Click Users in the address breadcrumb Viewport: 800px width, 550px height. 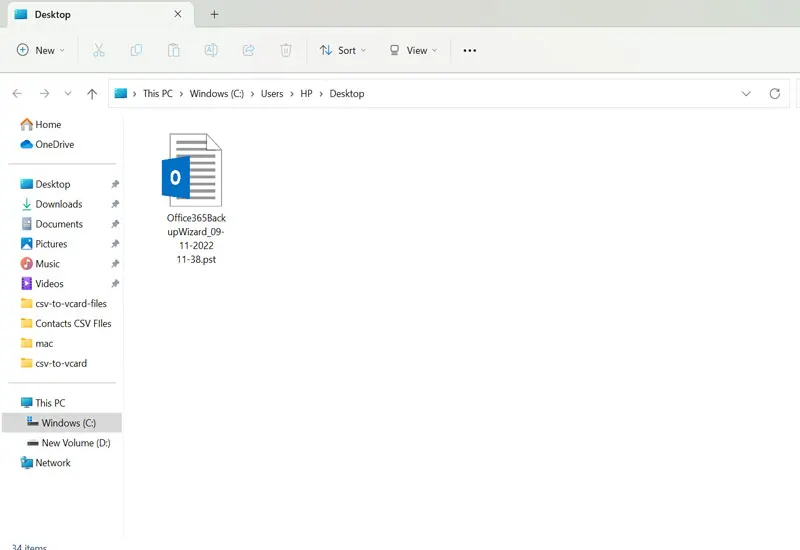pyautogui.click(x=272, y=93)
